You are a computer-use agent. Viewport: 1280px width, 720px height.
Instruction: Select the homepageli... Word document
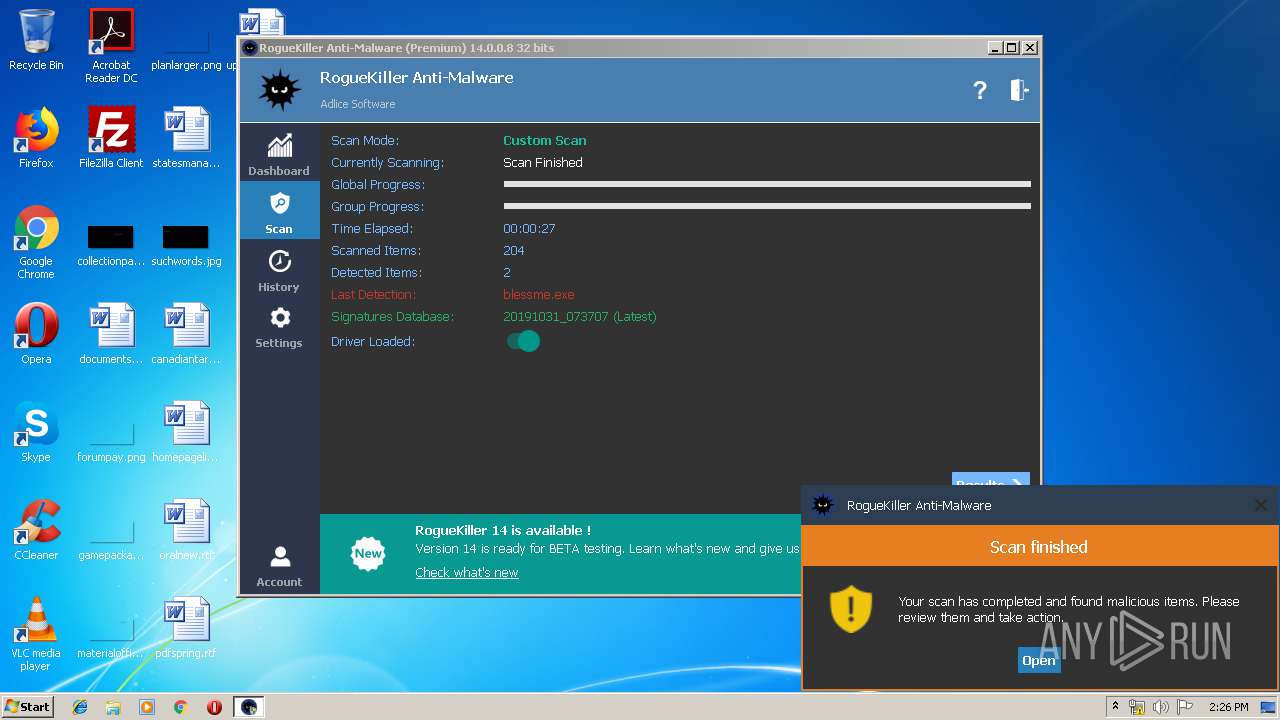pos(186,432)
